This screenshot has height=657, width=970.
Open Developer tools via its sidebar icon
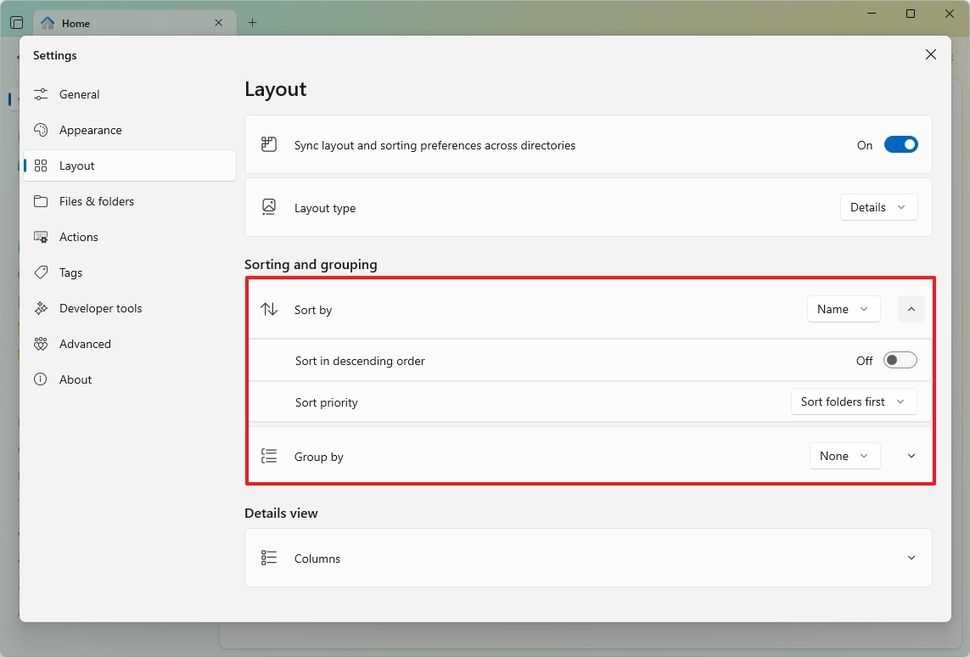tap(41, 308)
